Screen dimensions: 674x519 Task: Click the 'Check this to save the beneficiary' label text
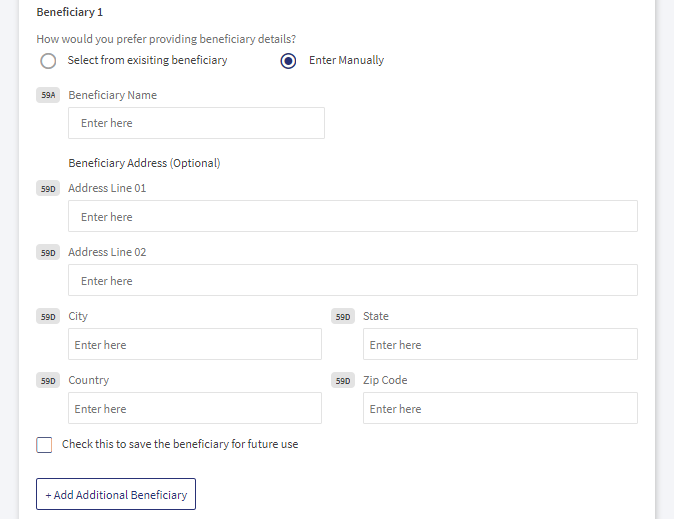pos(180,444)
